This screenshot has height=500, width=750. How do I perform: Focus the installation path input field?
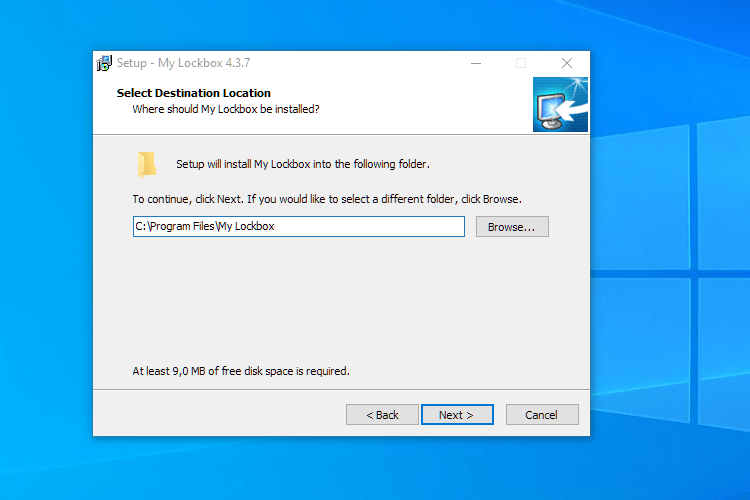[x=298, y=226]
